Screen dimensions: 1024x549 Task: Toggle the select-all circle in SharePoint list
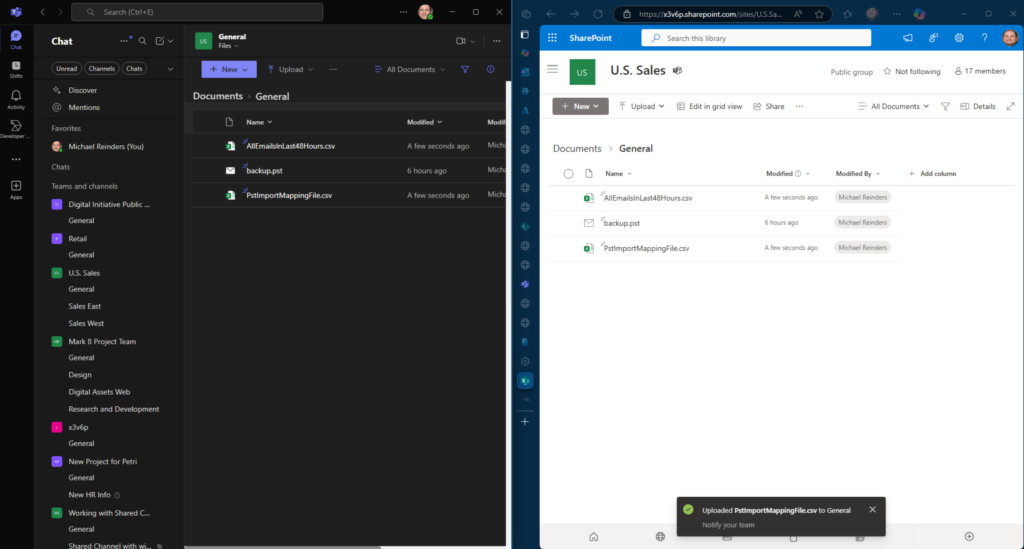click(568, 174)
